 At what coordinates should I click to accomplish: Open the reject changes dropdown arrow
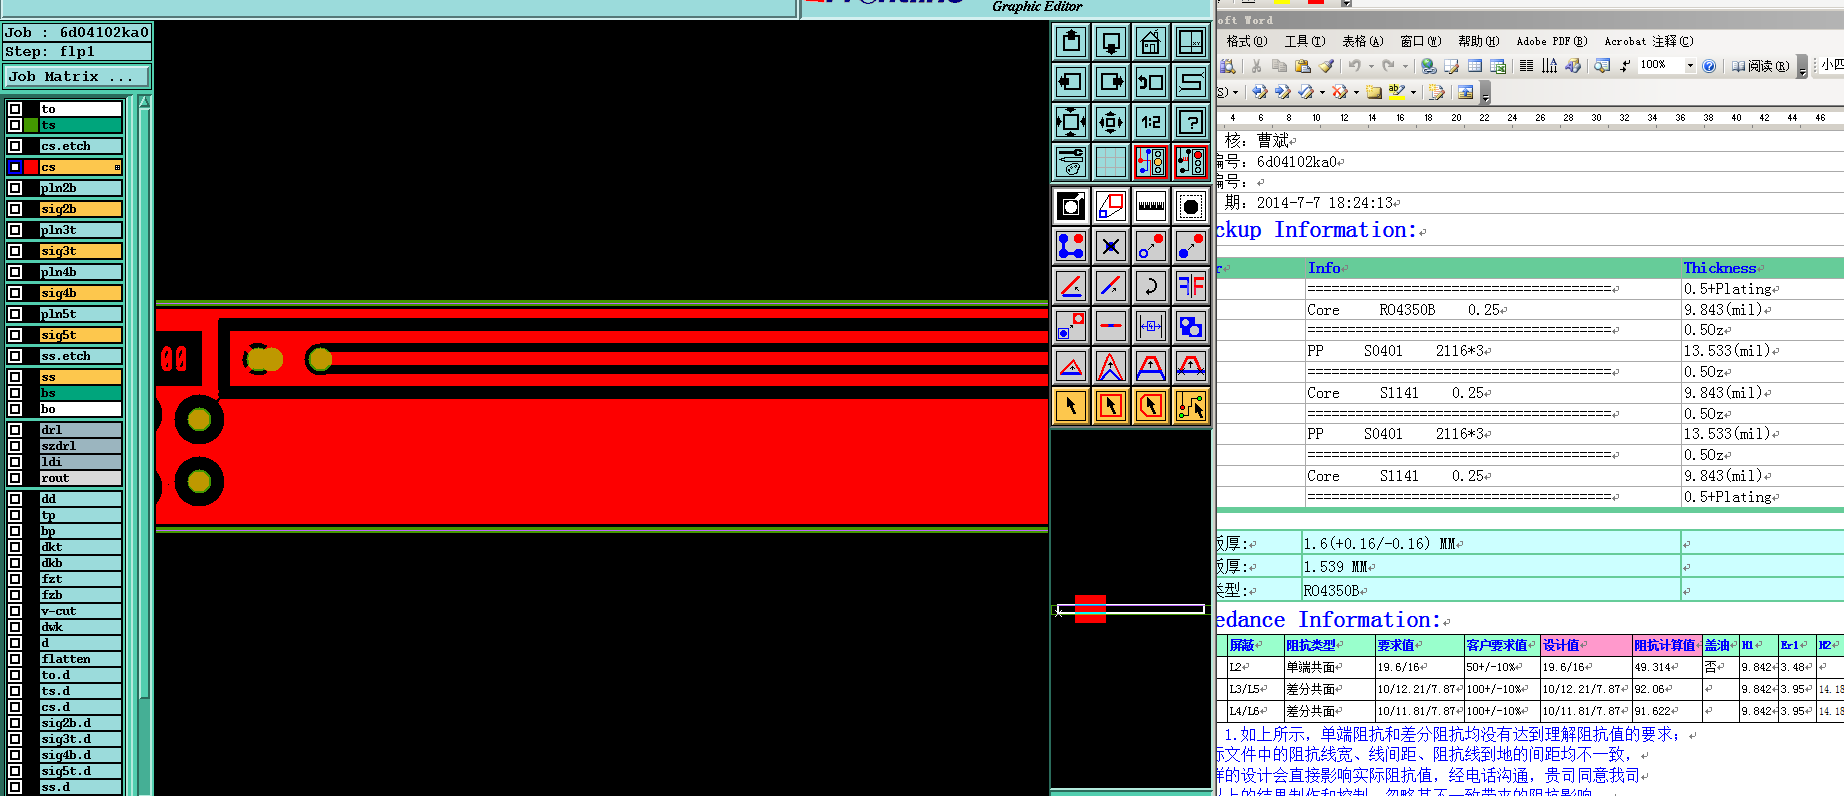click(x=1355, y=92)
